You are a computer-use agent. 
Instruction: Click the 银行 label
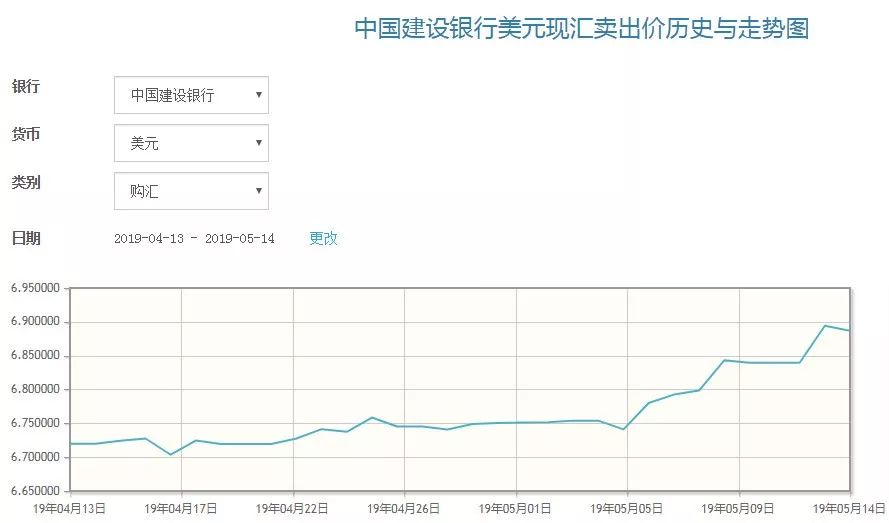26,87
